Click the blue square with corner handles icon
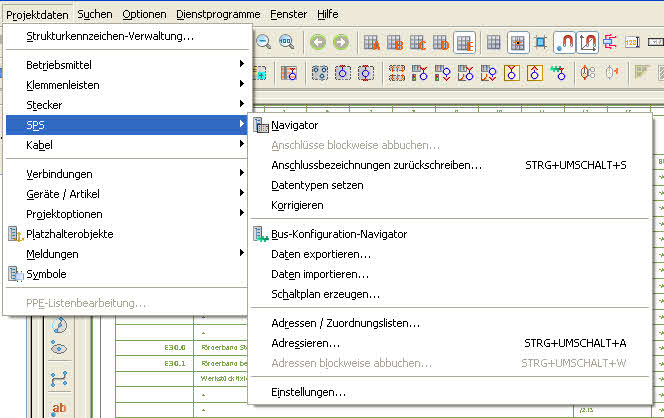 (x=540, y=42)
